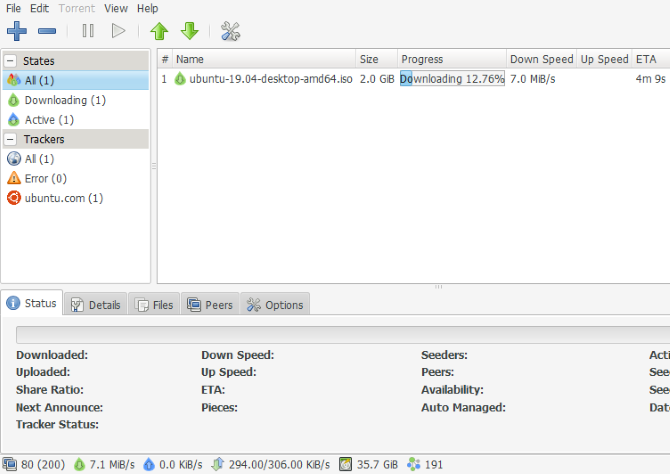670x474 pixels.
Task: Click the Error warning triangle icon
Action: tap(14, 178)
